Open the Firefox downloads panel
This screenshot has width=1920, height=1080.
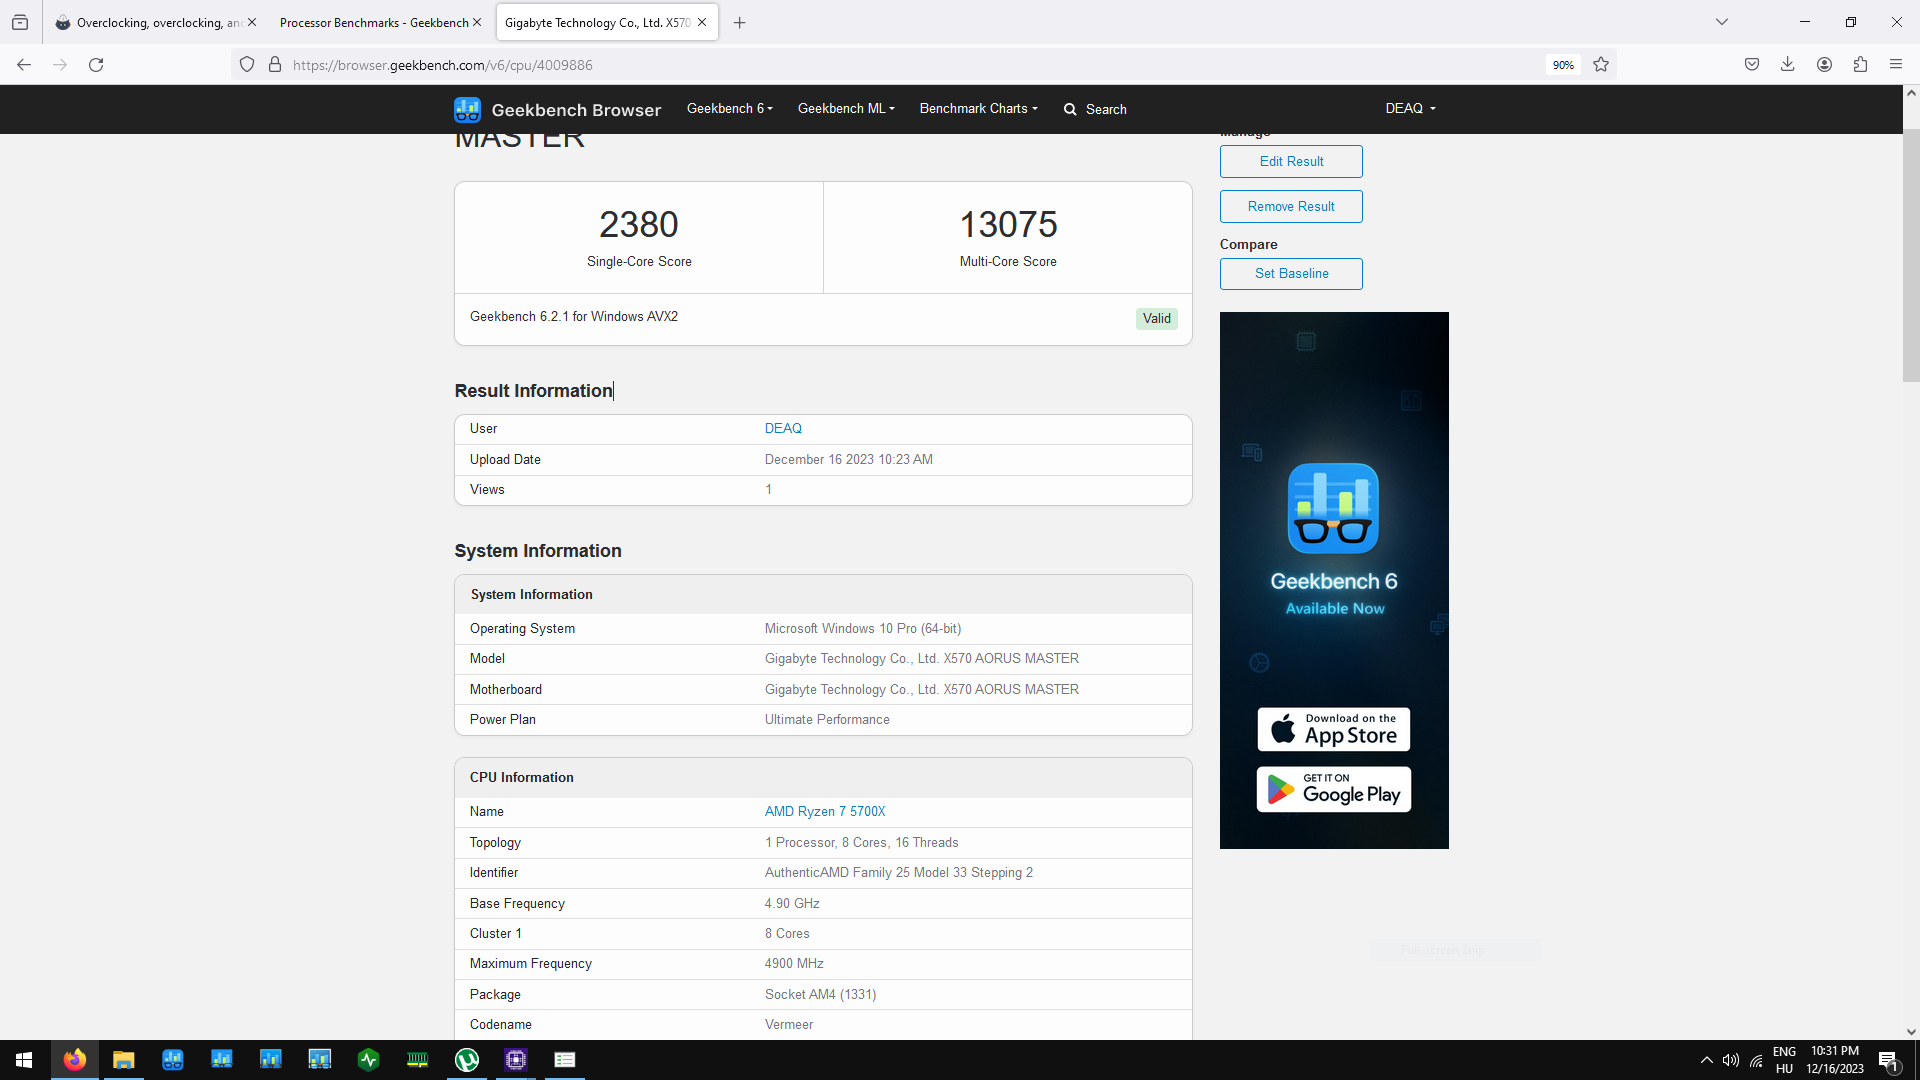pos(1788,65)
